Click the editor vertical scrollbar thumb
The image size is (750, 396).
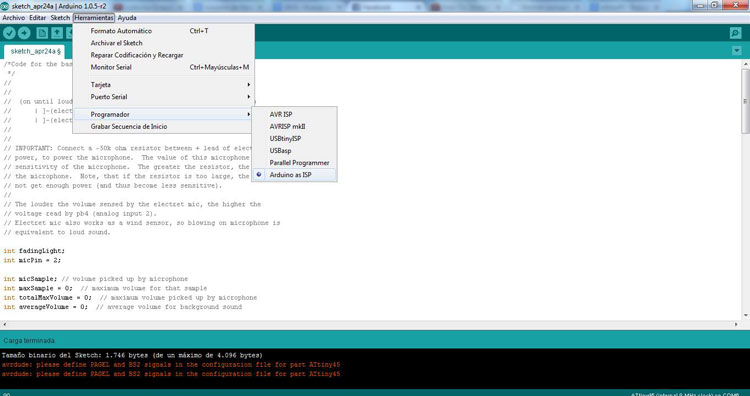coord(746,101)
